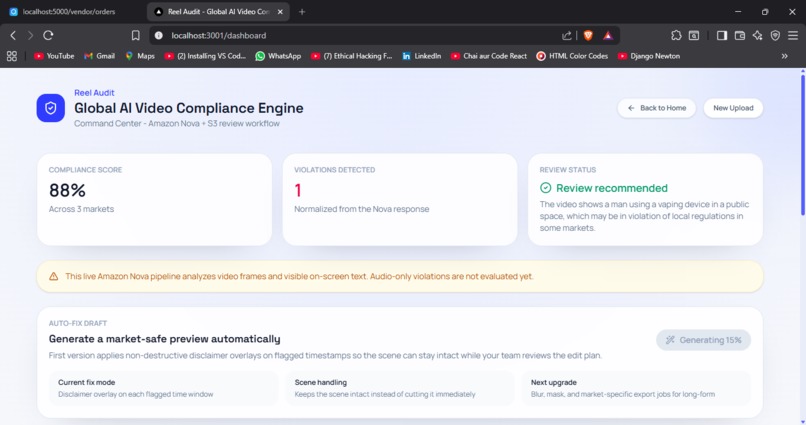Image resolution: width=806 pixels, height=425 pixels.
Task: Open the browser hamburger menu
Action: click(793, 35)
